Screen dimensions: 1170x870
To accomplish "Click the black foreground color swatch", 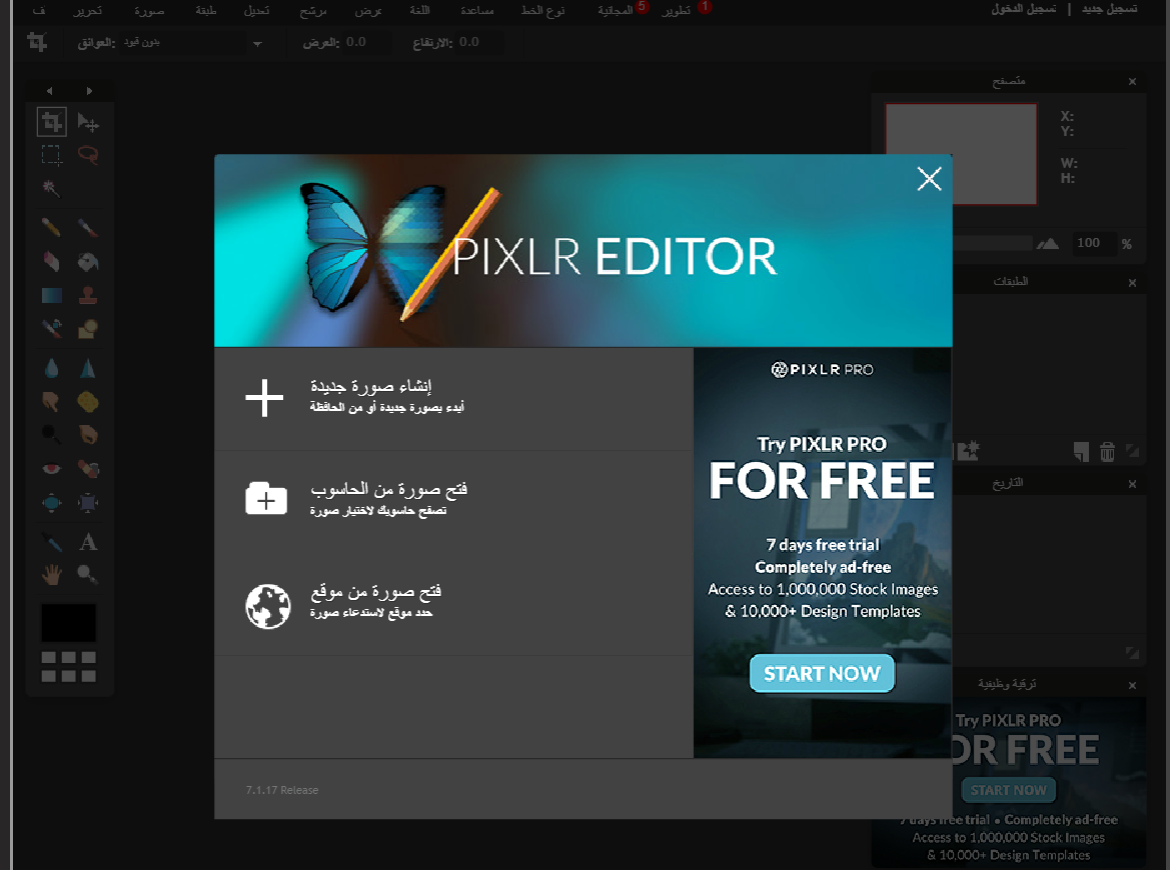I will (69, 622).
